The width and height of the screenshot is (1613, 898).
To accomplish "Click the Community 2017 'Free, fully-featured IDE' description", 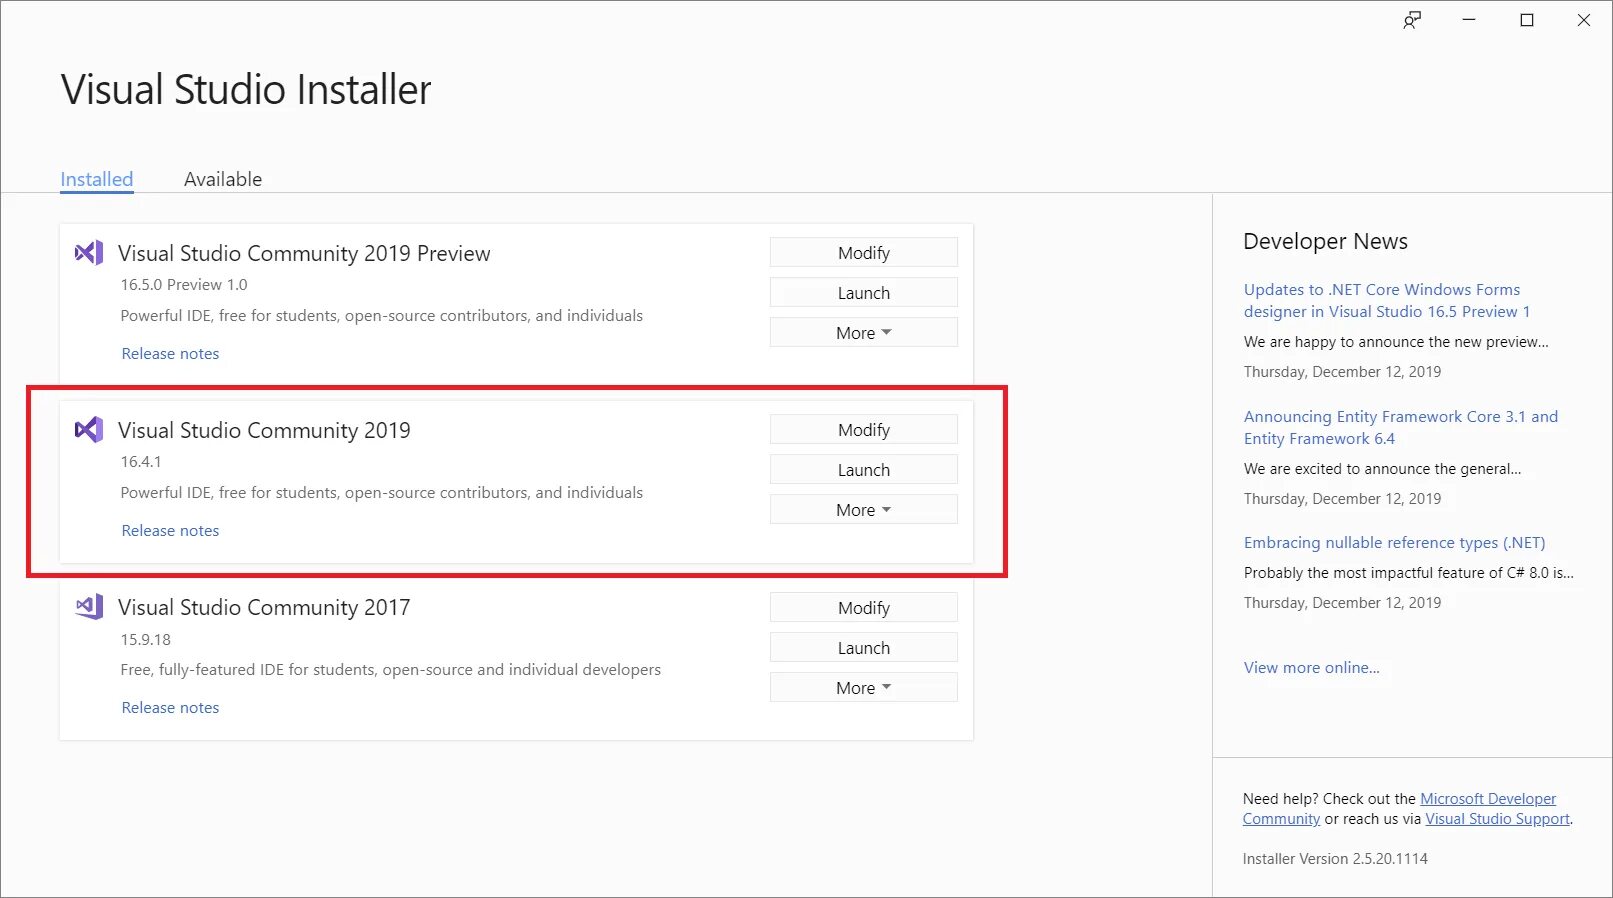I will coord(391,670).
